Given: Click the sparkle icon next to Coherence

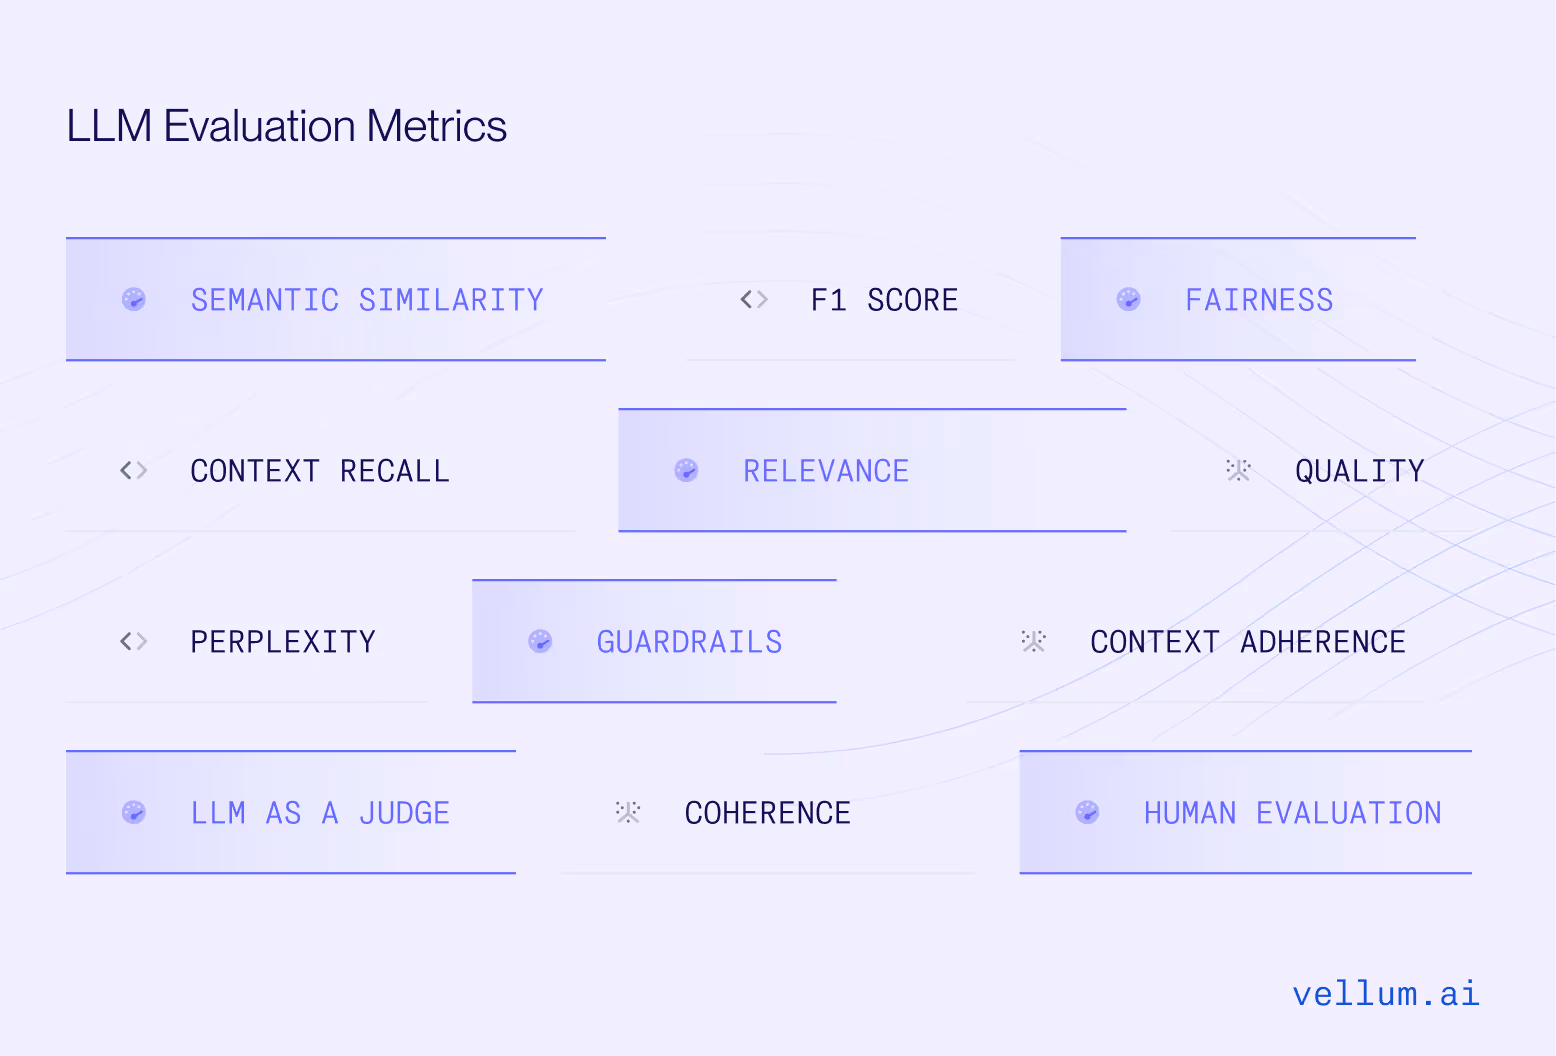Looking at the screenshot, I should click(x=627, y=812).
